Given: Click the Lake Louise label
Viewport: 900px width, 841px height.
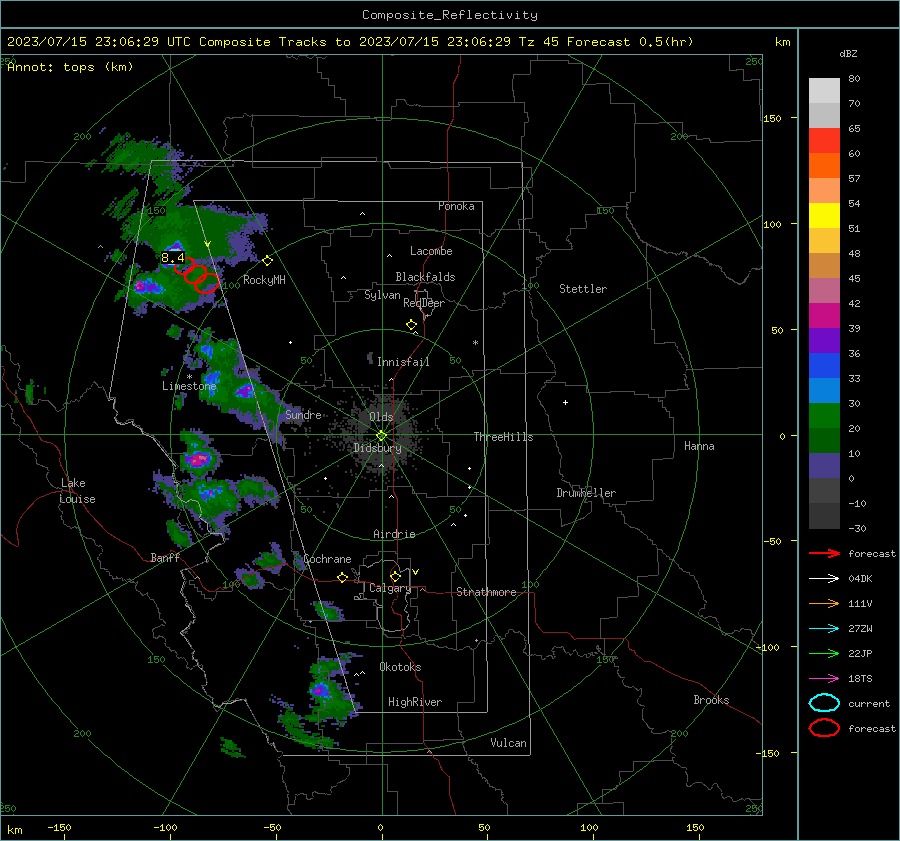Looking at the screenshot, I should pos(78,491).
